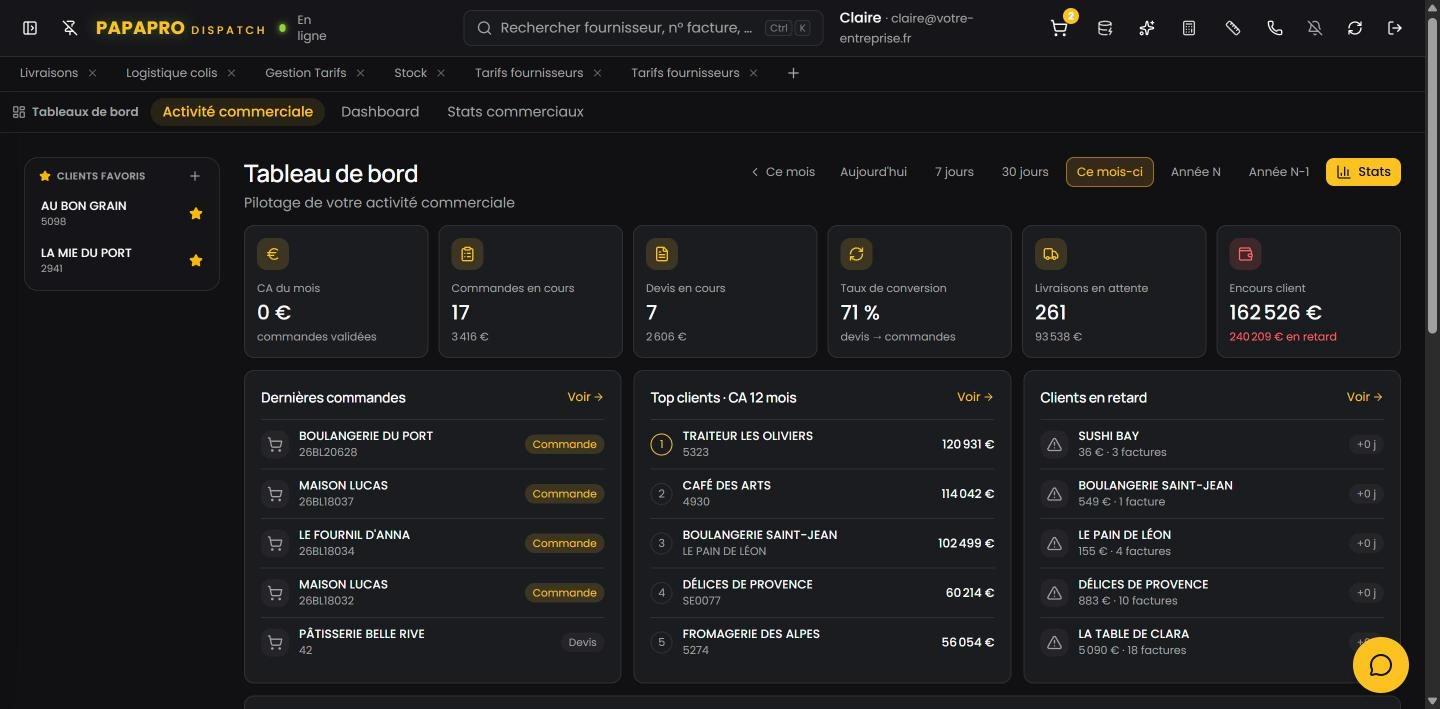The height and width of the screenshot is (709, 1440).
Task: Click warning icon beside SUSHI BAY
Action: [x=1054, y=444]
